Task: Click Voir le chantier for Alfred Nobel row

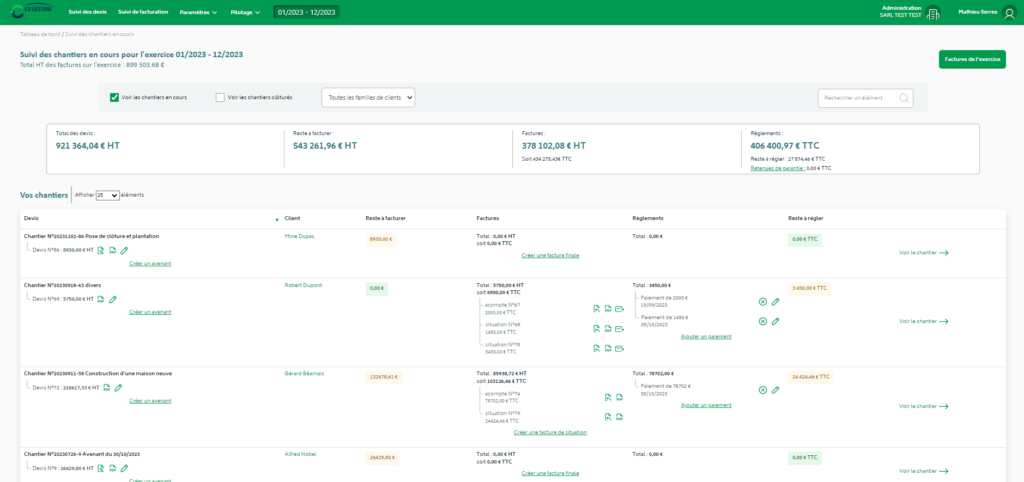Action: pos(923,471)
